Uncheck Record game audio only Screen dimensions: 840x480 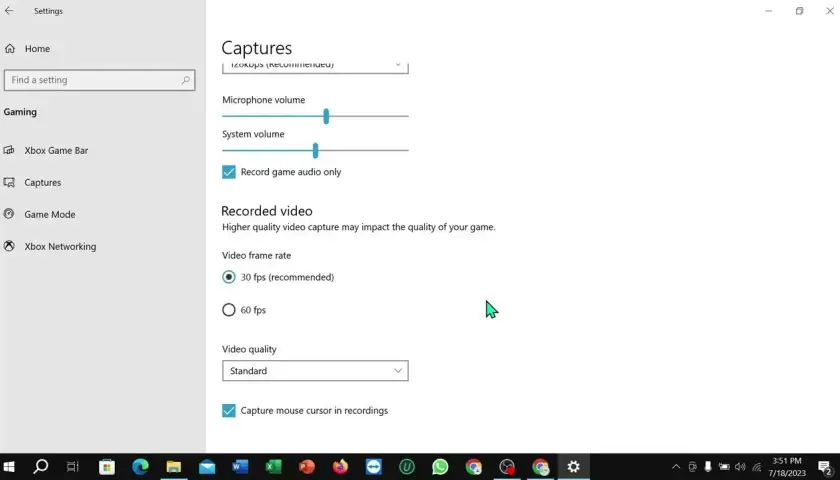tap(229, 172)
